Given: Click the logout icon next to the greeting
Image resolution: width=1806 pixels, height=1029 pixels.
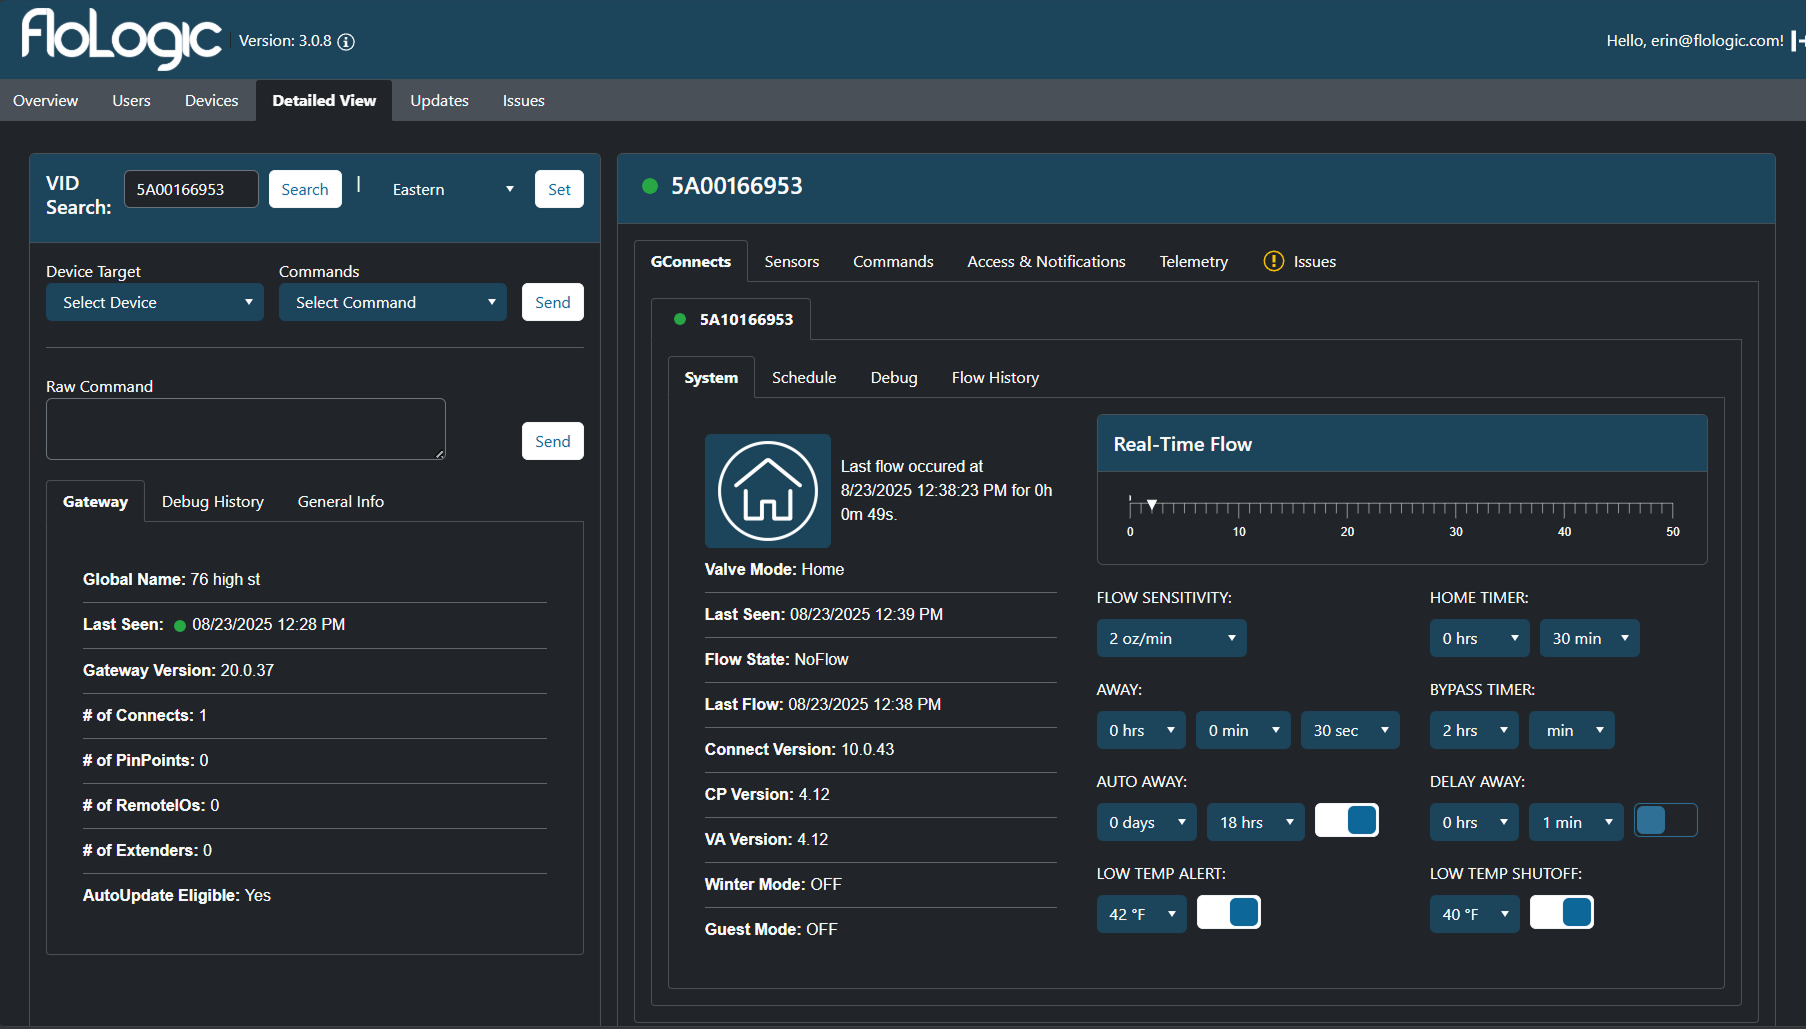Looking at the screenshot, I should [1798, 41].
